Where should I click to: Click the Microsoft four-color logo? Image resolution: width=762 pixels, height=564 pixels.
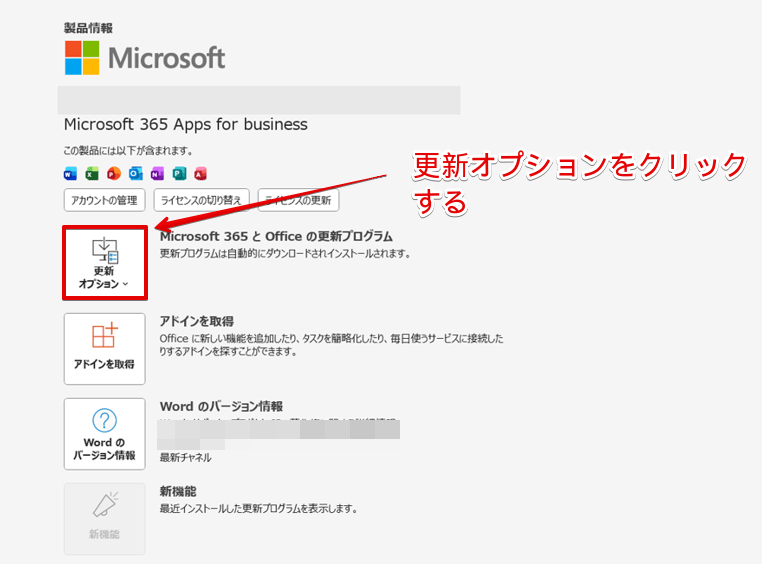[82, 58]
